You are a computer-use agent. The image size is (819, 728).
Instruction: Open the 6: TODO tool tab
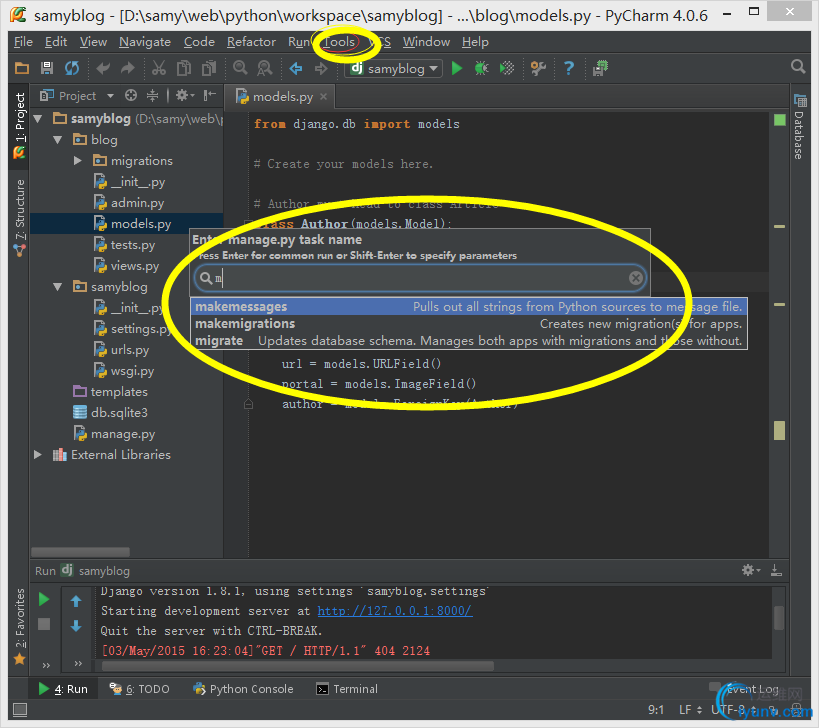coord(139,689)
